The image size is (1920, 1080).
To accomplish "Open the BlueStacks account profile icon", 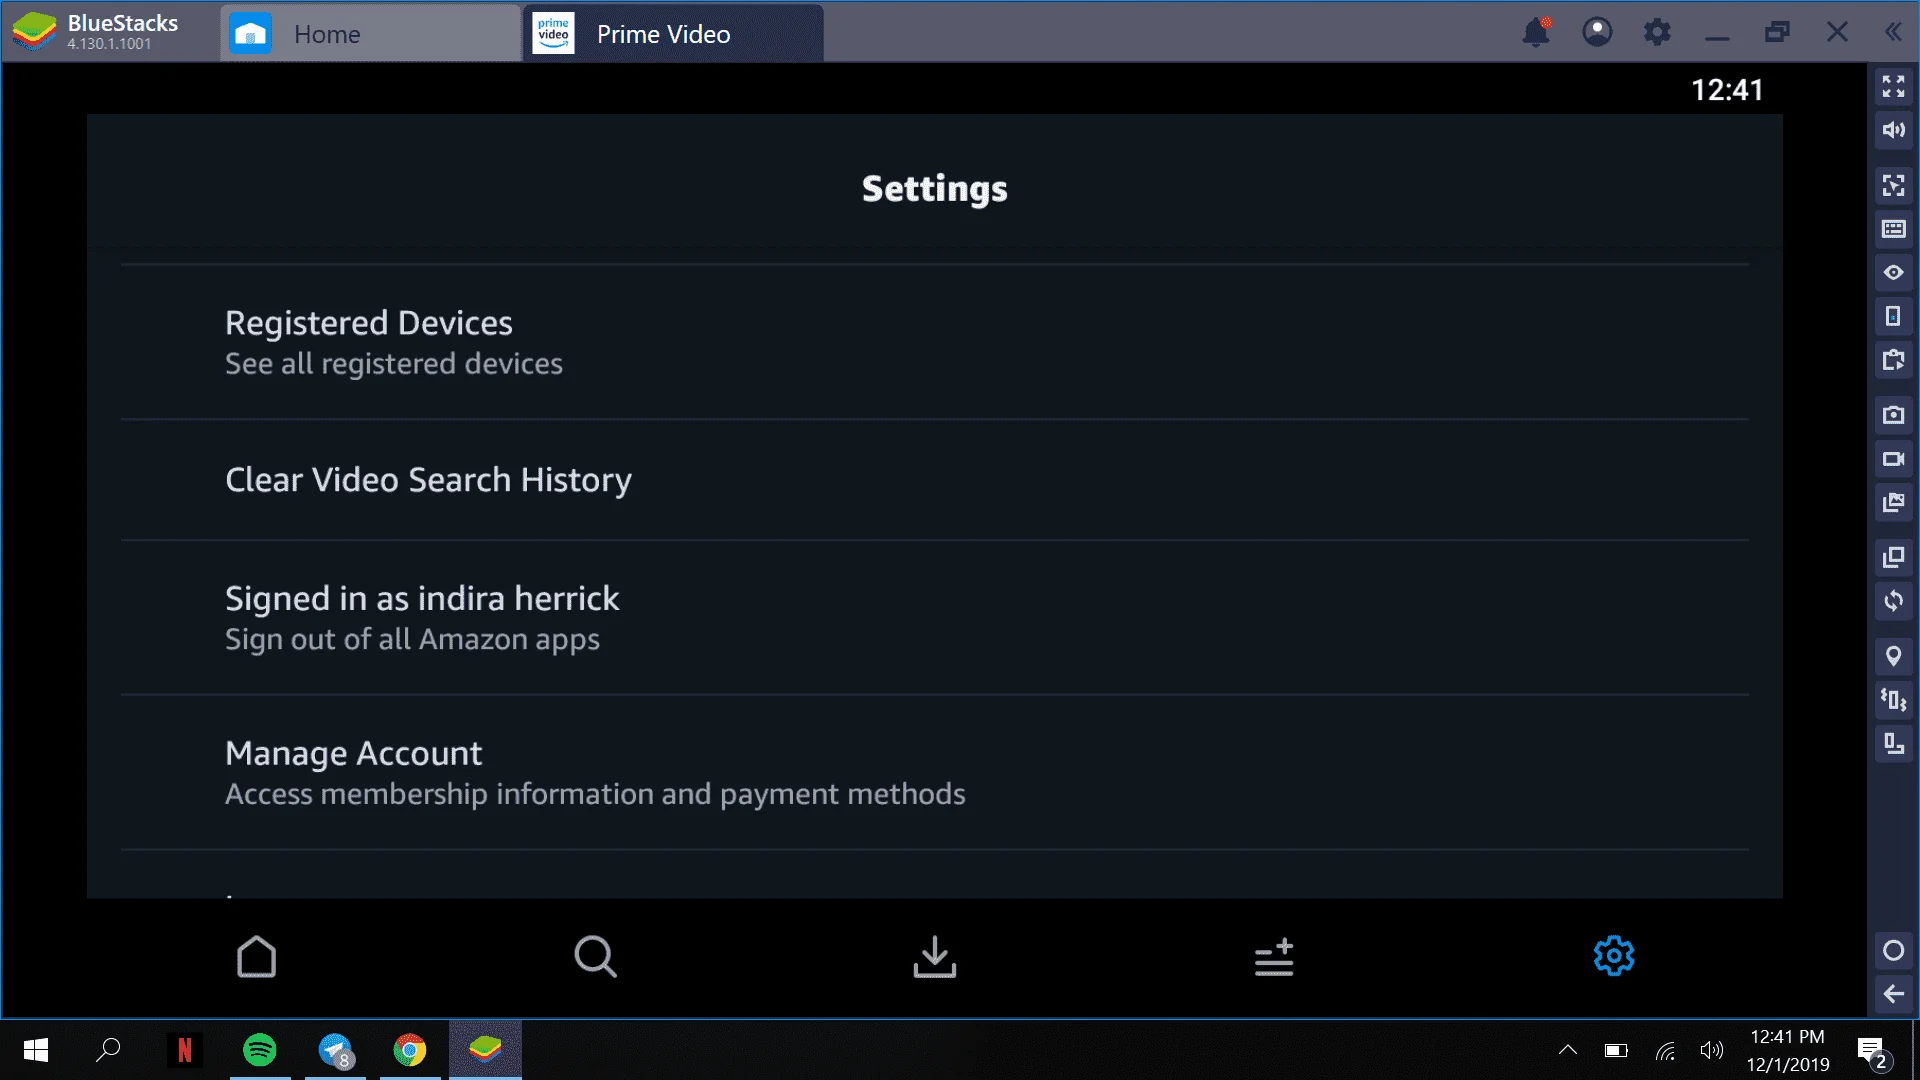I will (x=1597, y=32).
